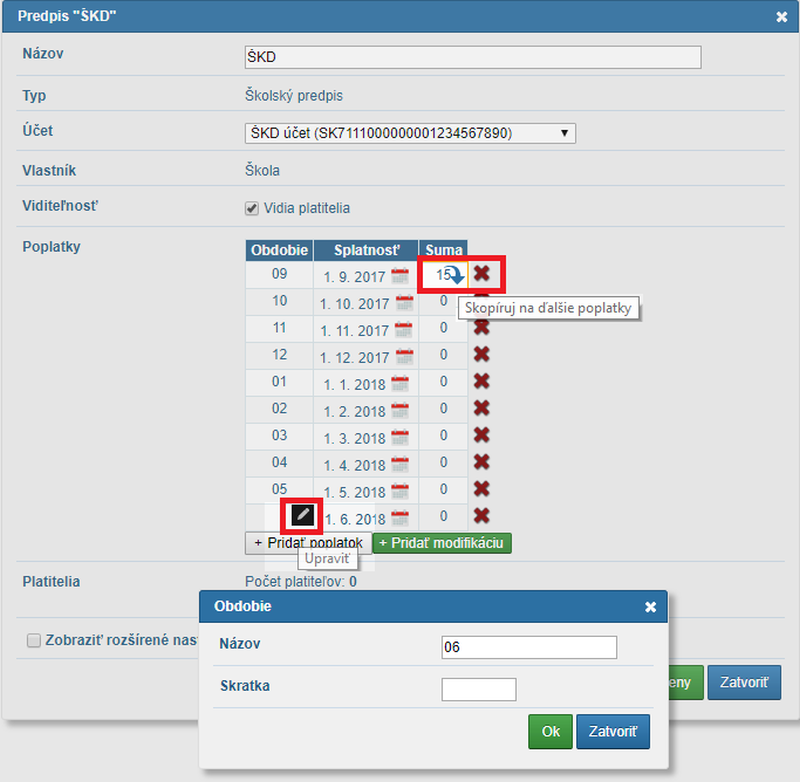Image resolution: width=800 pixels, height=782 pixels.
Task: Click the pencil edit icon for period 06
Action: 303,515
